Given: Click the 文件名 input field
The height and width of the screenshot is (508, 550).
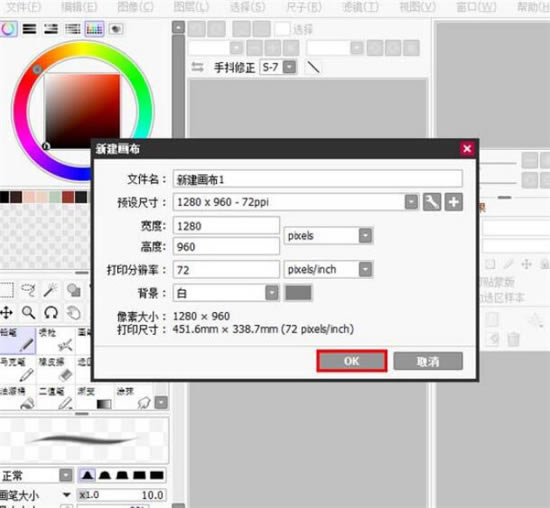Looking at the screenshot, I should tap(318, 179).
